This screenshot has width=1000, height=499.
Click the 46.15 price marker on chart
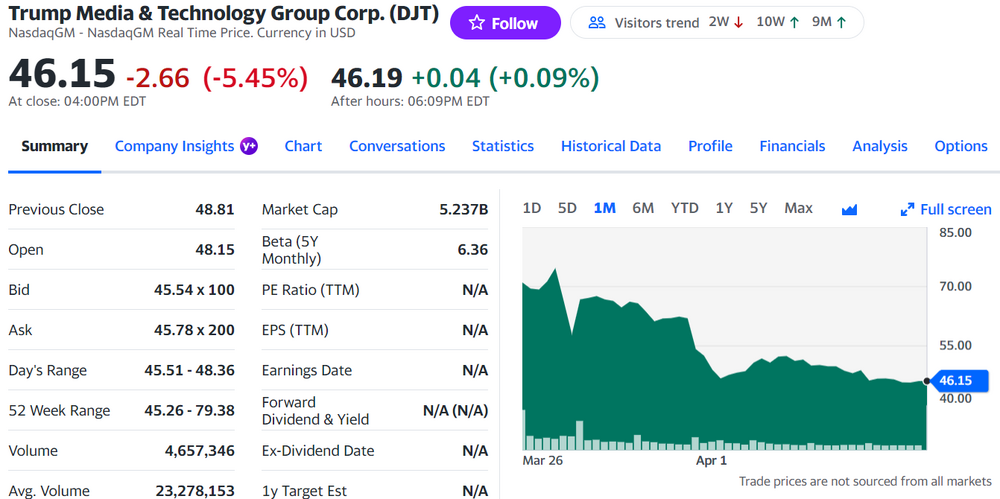point(955,381)
